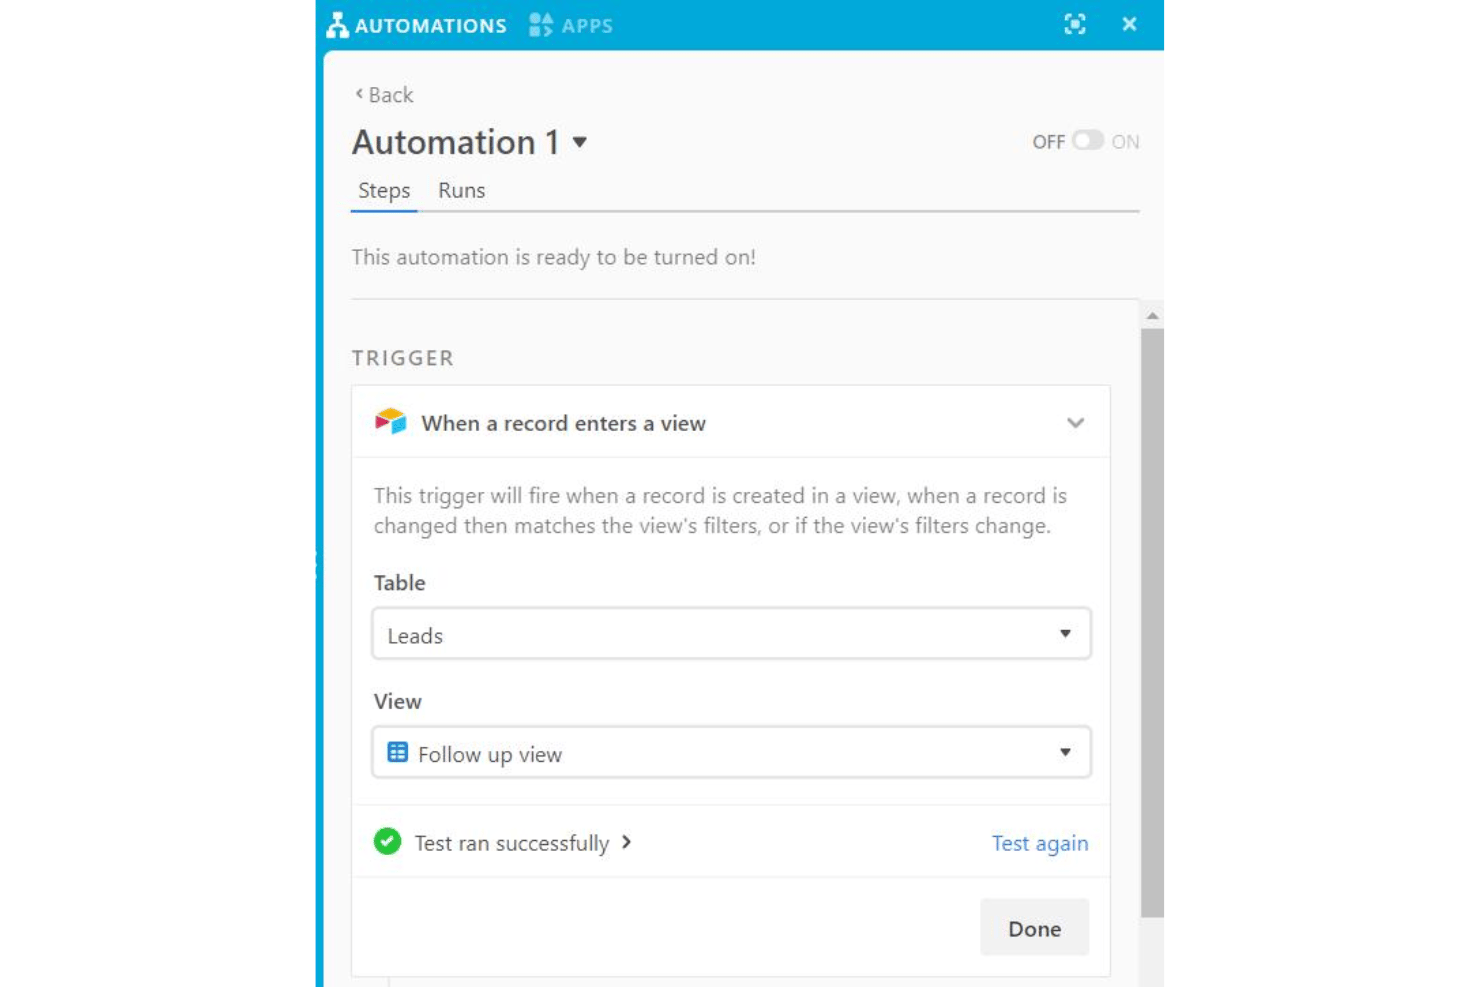1480x987 pixels.
Task: Click the trigger title 'When a record enters a view'
Action: [563, 423]
